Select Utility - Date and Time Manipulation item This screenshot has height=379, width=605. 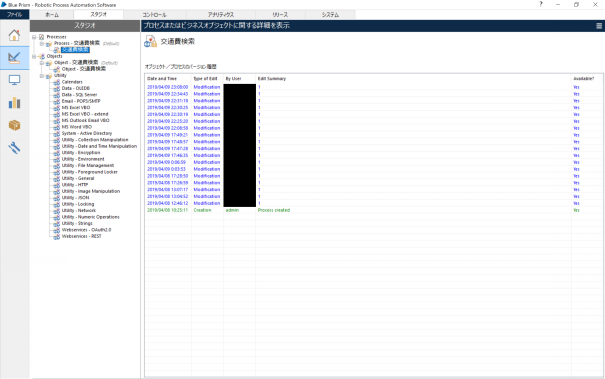point(100,146)
